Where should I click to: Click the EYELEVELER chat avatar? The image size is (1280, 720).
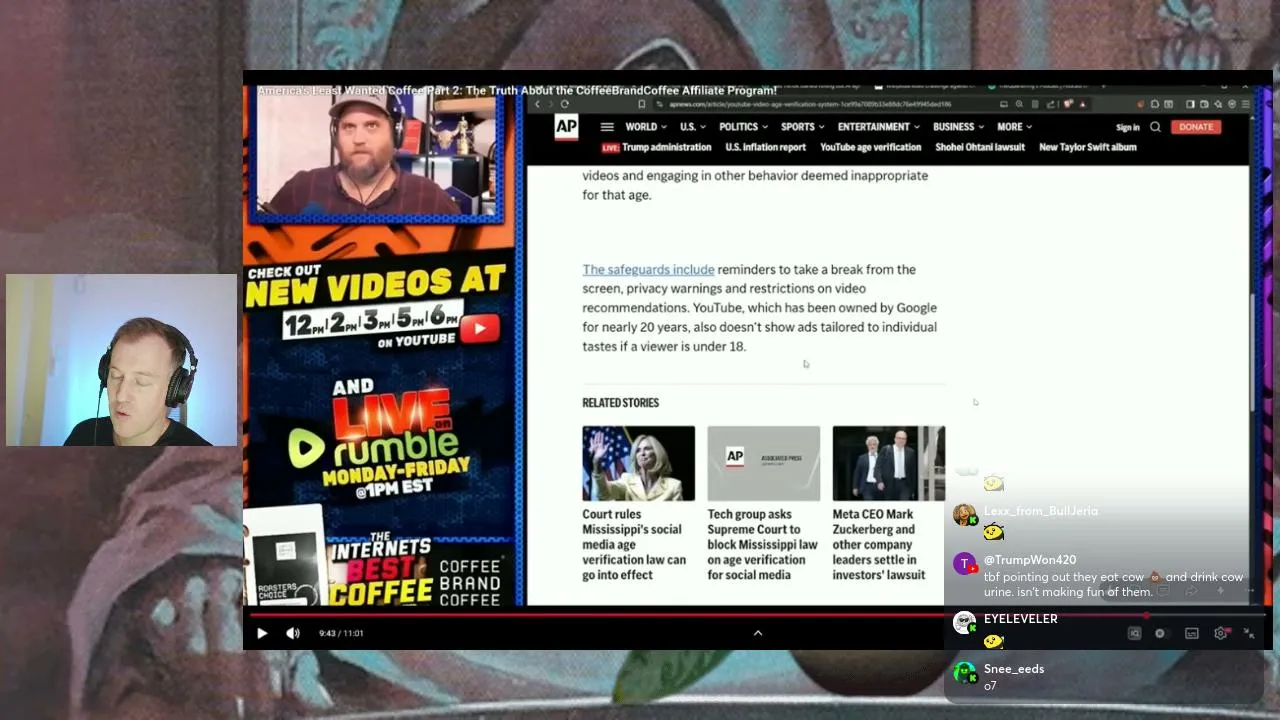pos(965,623)
